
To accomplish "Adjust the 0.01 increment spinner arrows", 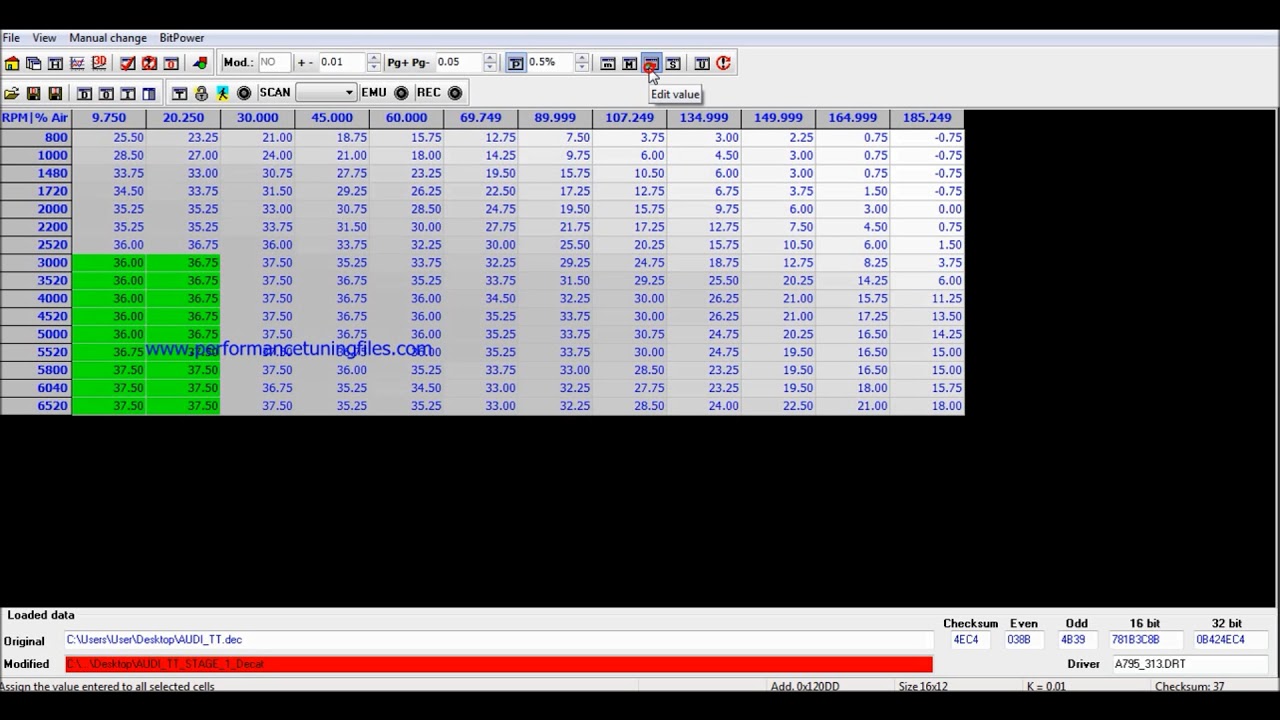I will click(374, 62).
